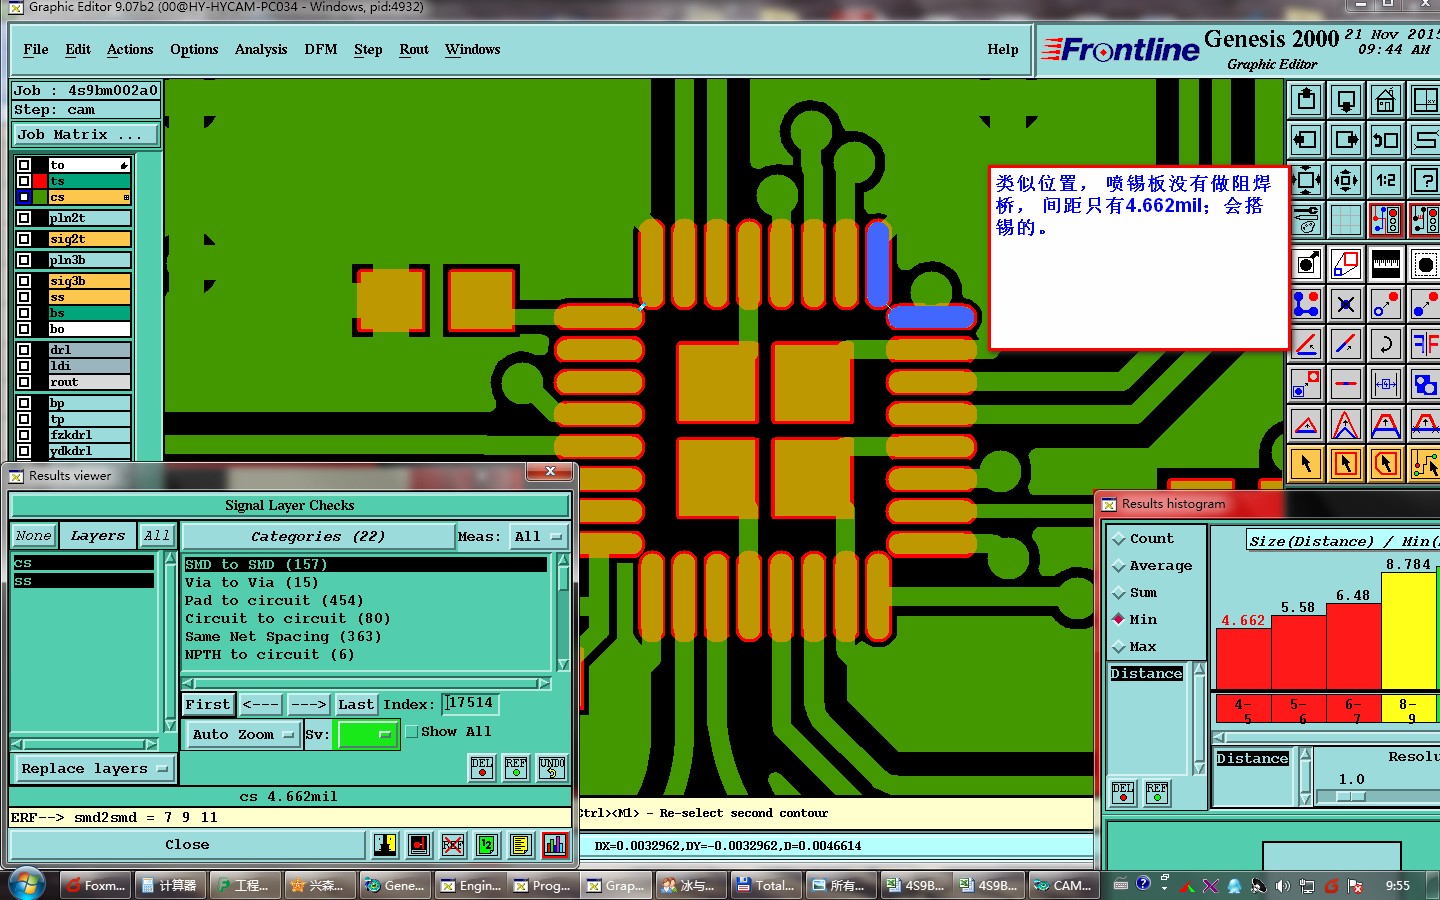Viewport: 1440px width, 900px height.
Task: Click the polygon select arrow icon
Action: coord(1386,464)
